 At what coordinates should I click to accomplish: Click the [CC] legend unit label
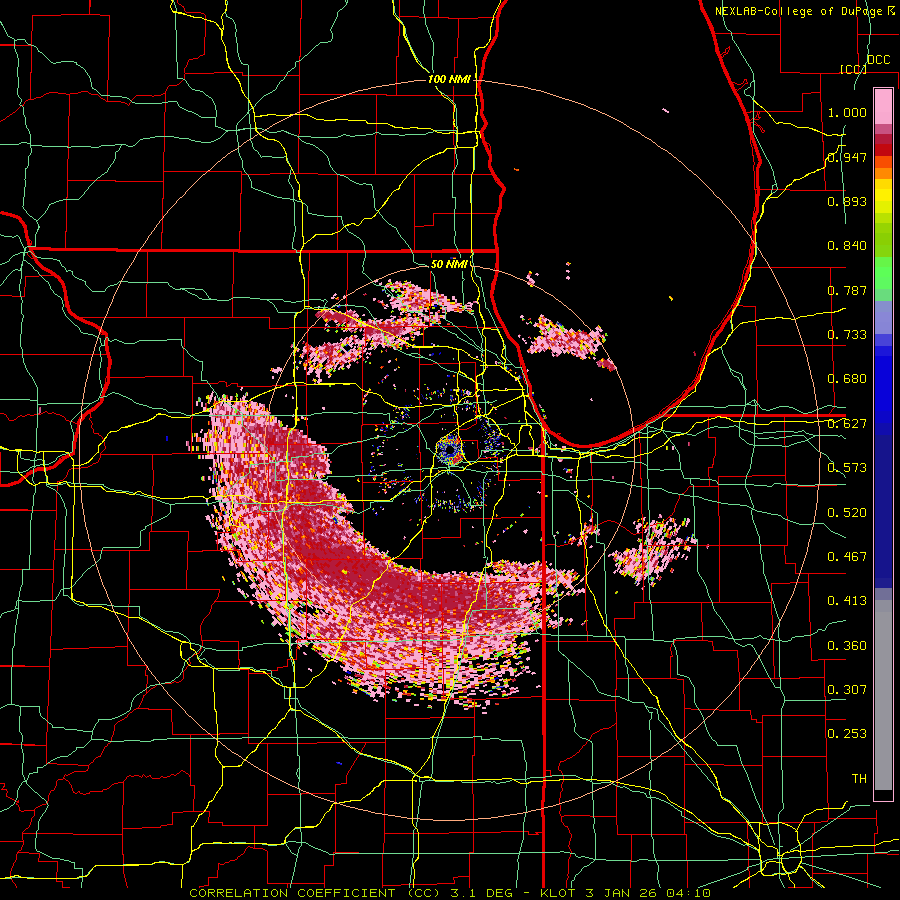click(853, 69)
